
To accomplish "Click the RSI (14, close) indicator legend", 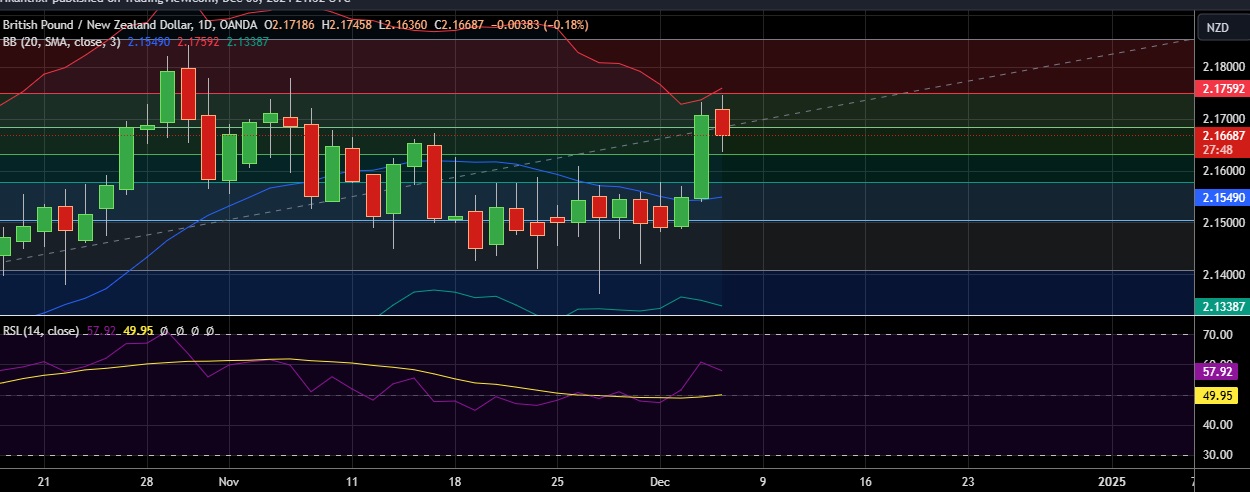I will tap(41, 330).
